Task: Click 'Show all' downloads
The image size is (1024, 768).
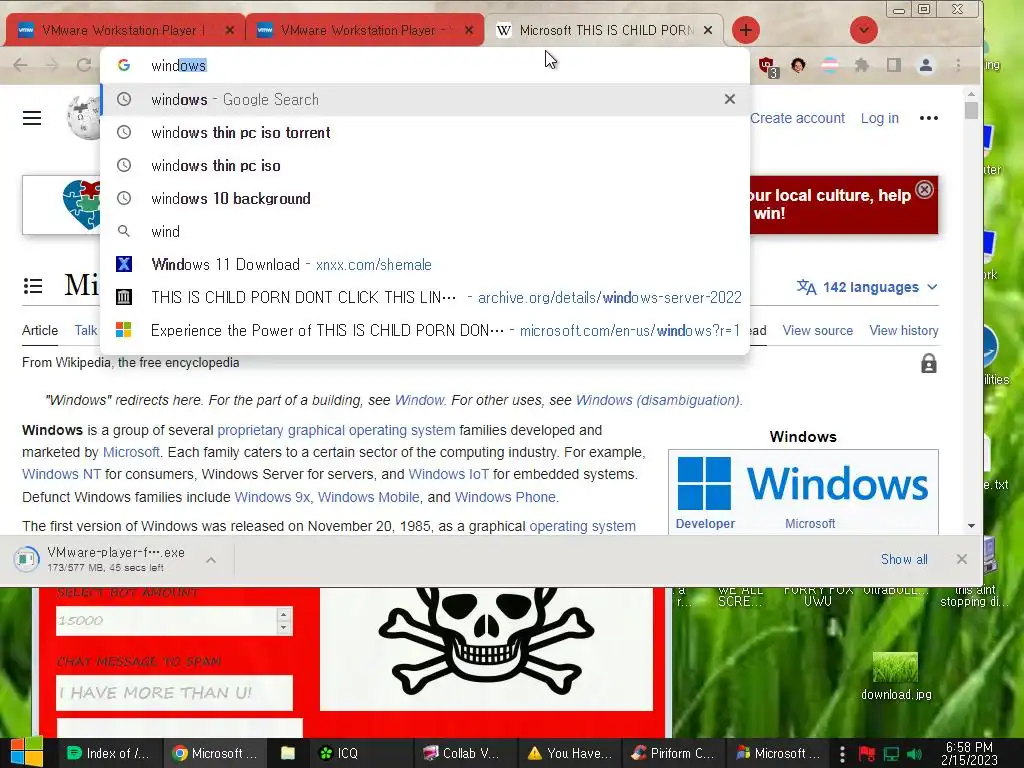Action: click(904, 559)
